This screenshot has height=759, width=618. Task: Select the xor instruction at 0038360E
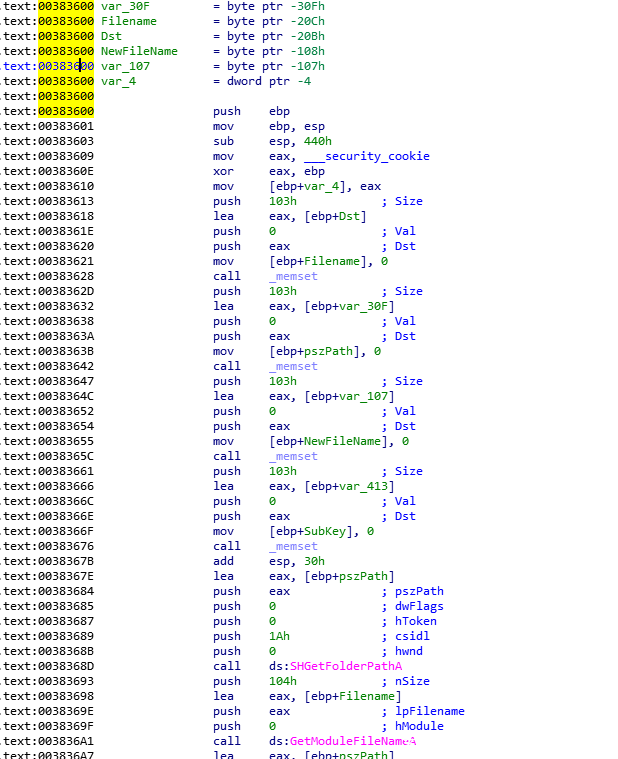pos(227,171)
